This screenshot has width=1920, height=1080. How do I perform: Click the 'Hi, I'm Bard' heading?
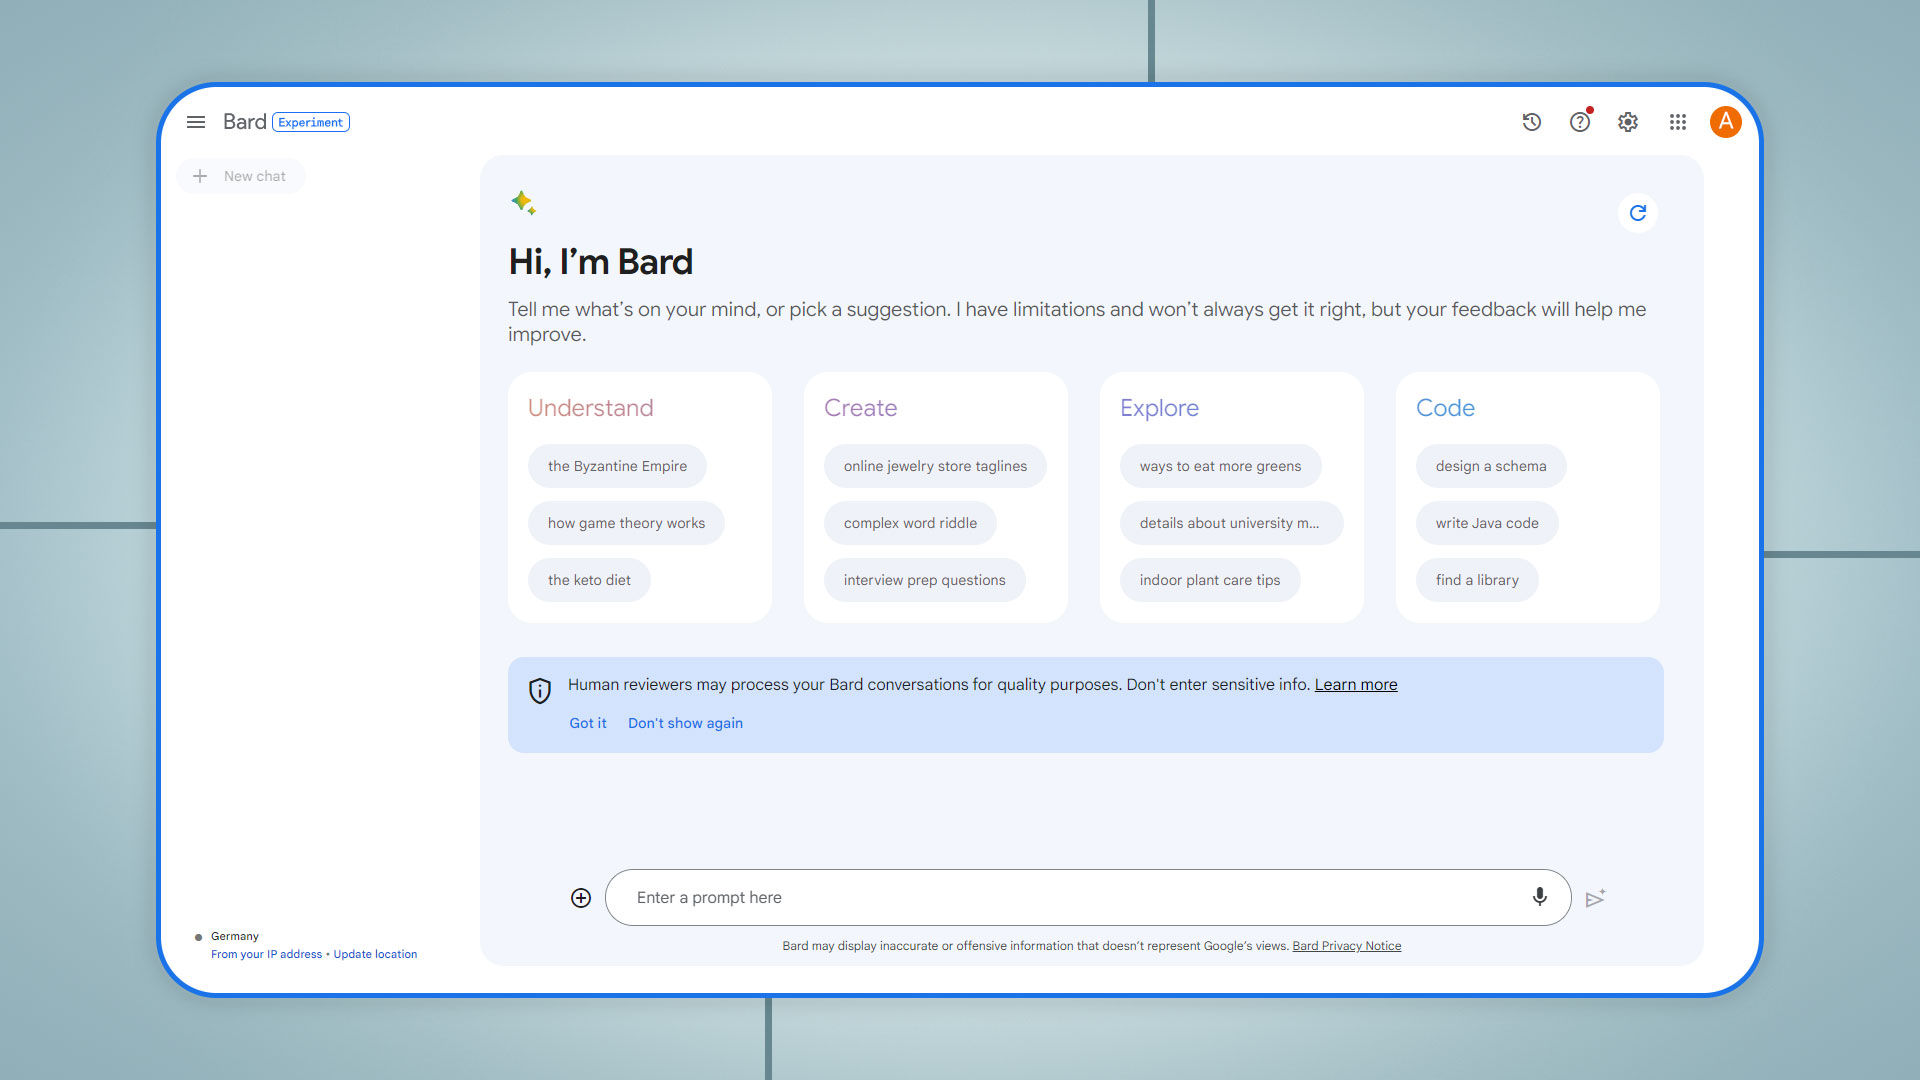[x=601, y=262]
